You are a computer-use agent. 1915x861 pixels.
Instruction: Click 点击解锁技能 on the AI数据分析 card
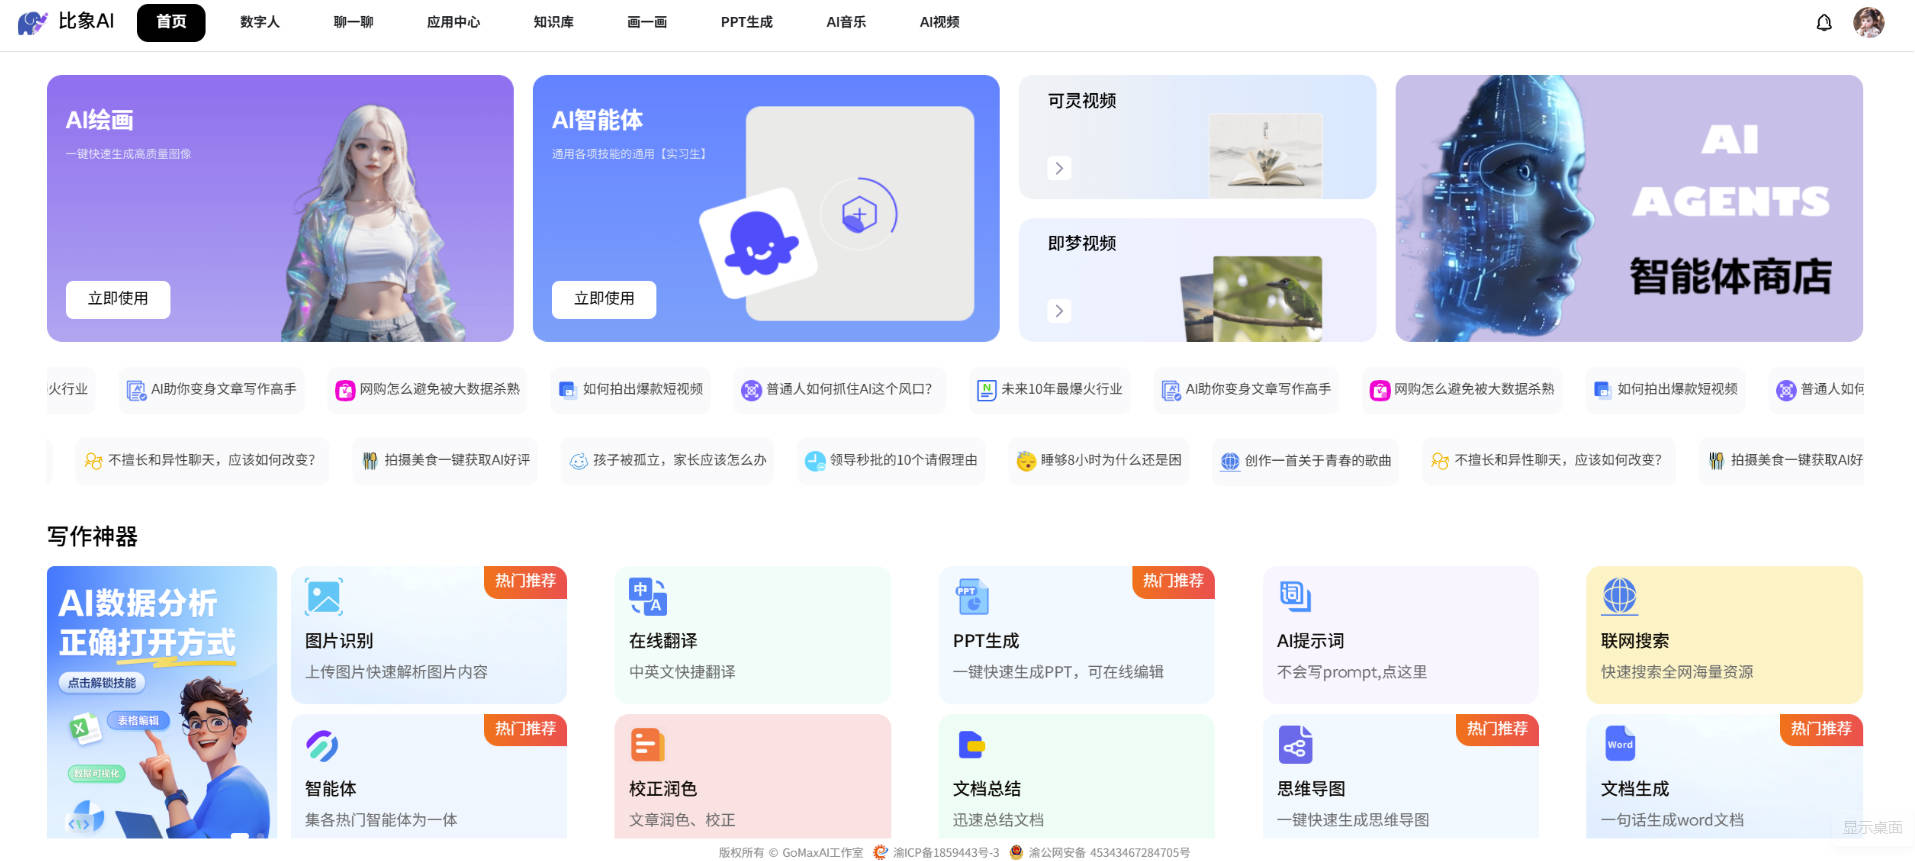[x=102, y=683]
